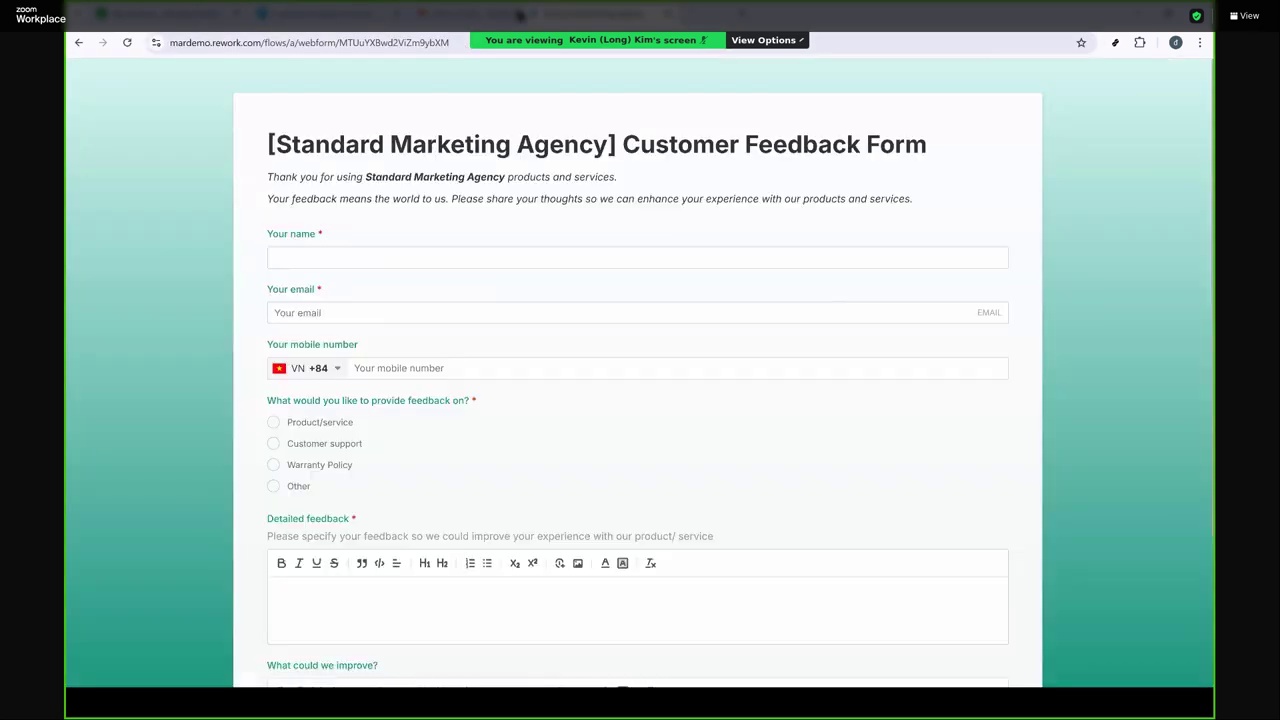Click the browser address bar URL
The height and width of the screenshot is (720, 1280).
tap(309, 43)
